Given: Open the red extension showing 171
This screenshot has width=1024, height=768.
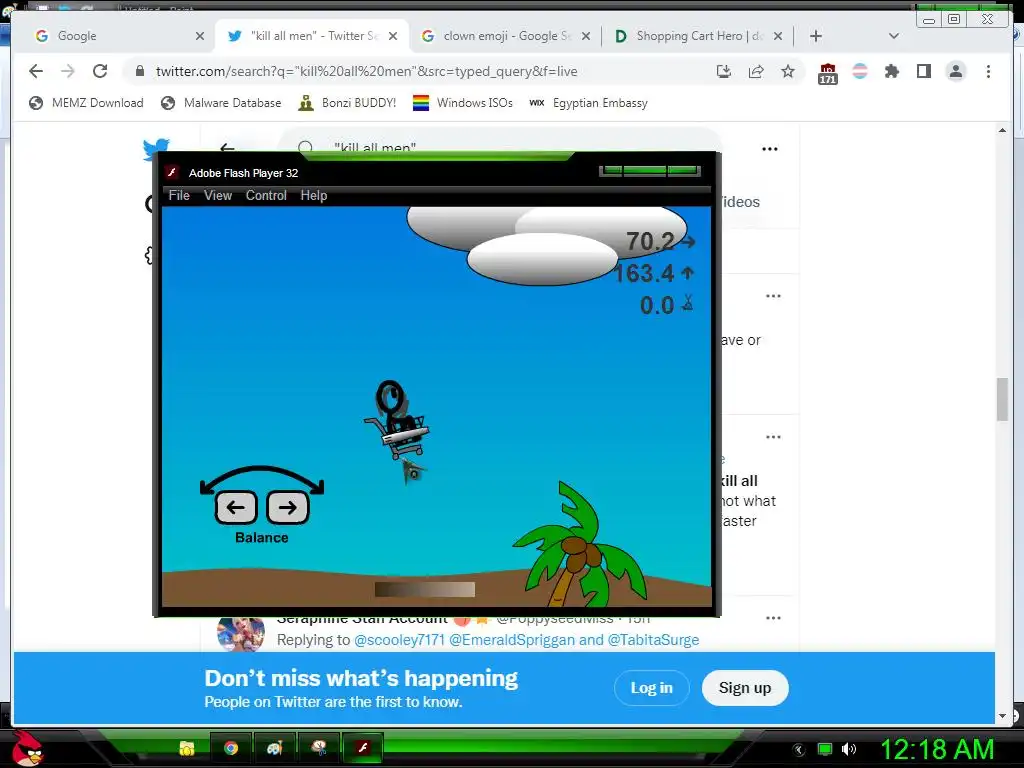Looking at the screenshot, I should (827, 73).
